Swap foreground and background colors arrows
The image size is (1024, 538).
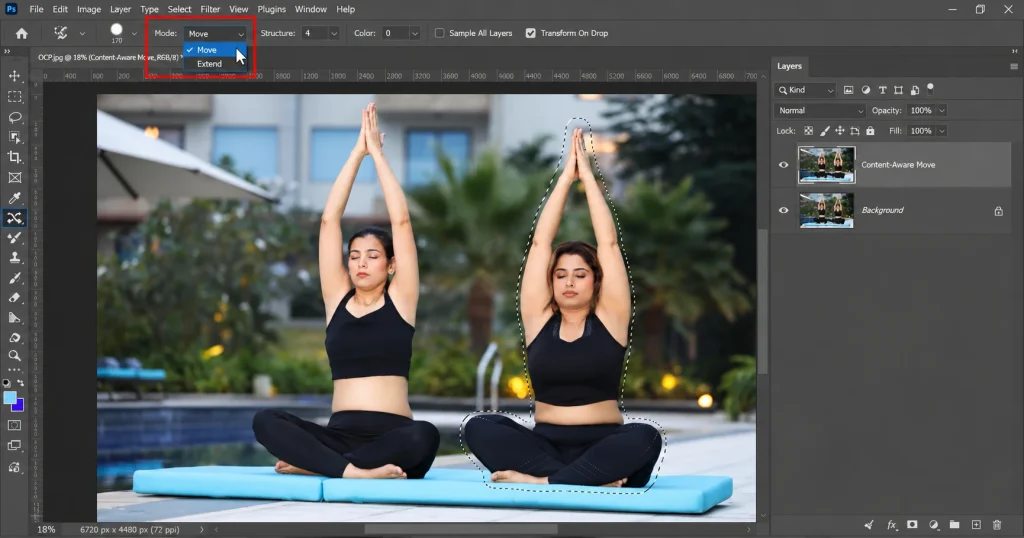tap(21, 383)
